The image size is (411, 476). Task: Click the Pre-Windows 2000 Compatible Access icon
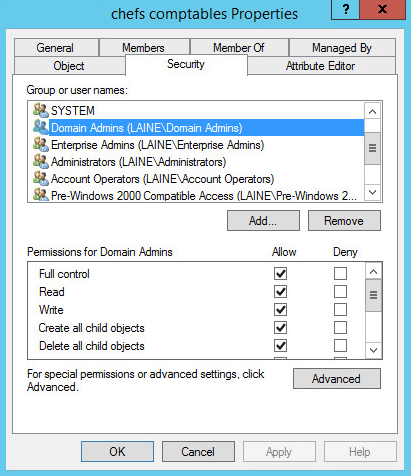coord(41,195)
